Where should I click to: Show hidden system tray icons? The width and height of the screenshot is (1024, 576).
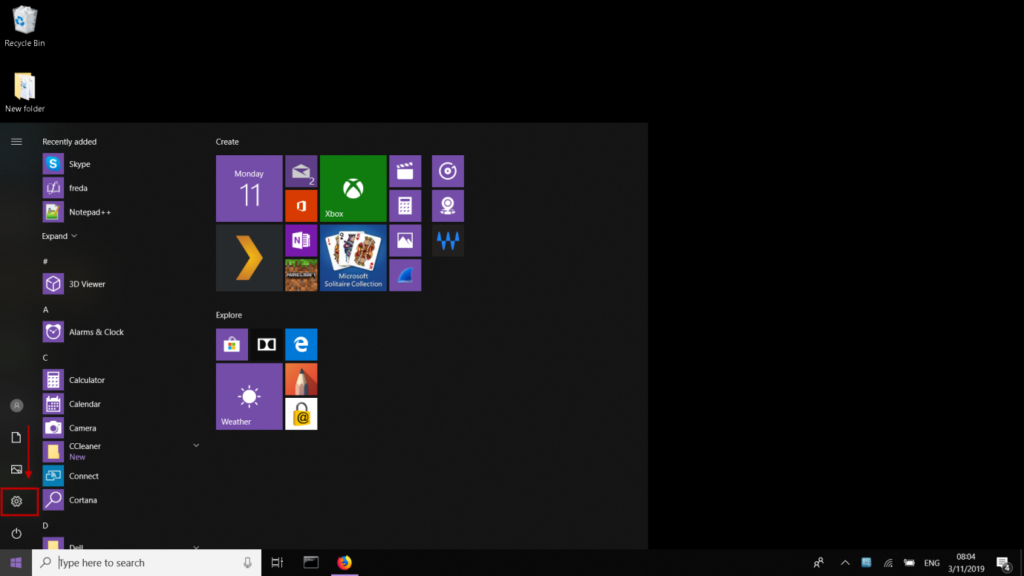(845, 562)
